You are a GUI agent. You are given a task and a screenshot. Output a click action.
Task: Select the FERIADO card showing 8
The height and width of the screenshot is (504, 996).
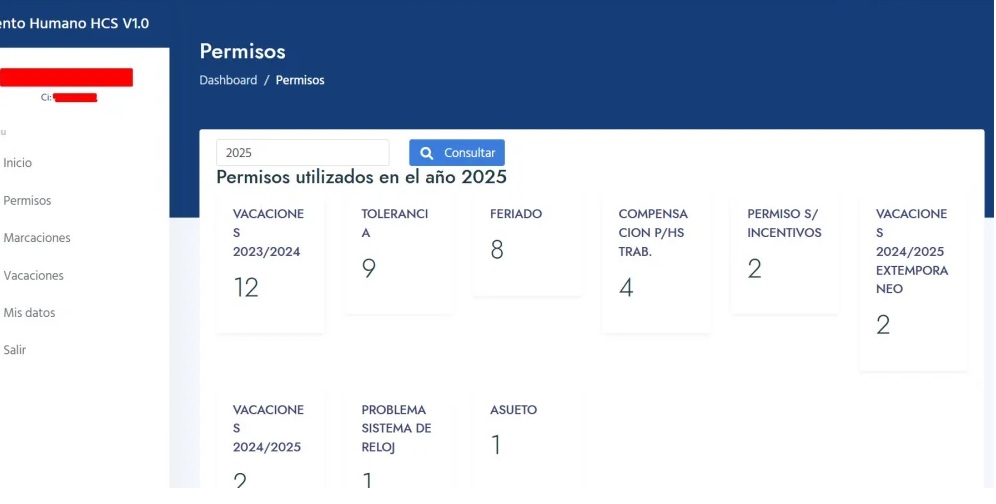(x=527, y=245)
